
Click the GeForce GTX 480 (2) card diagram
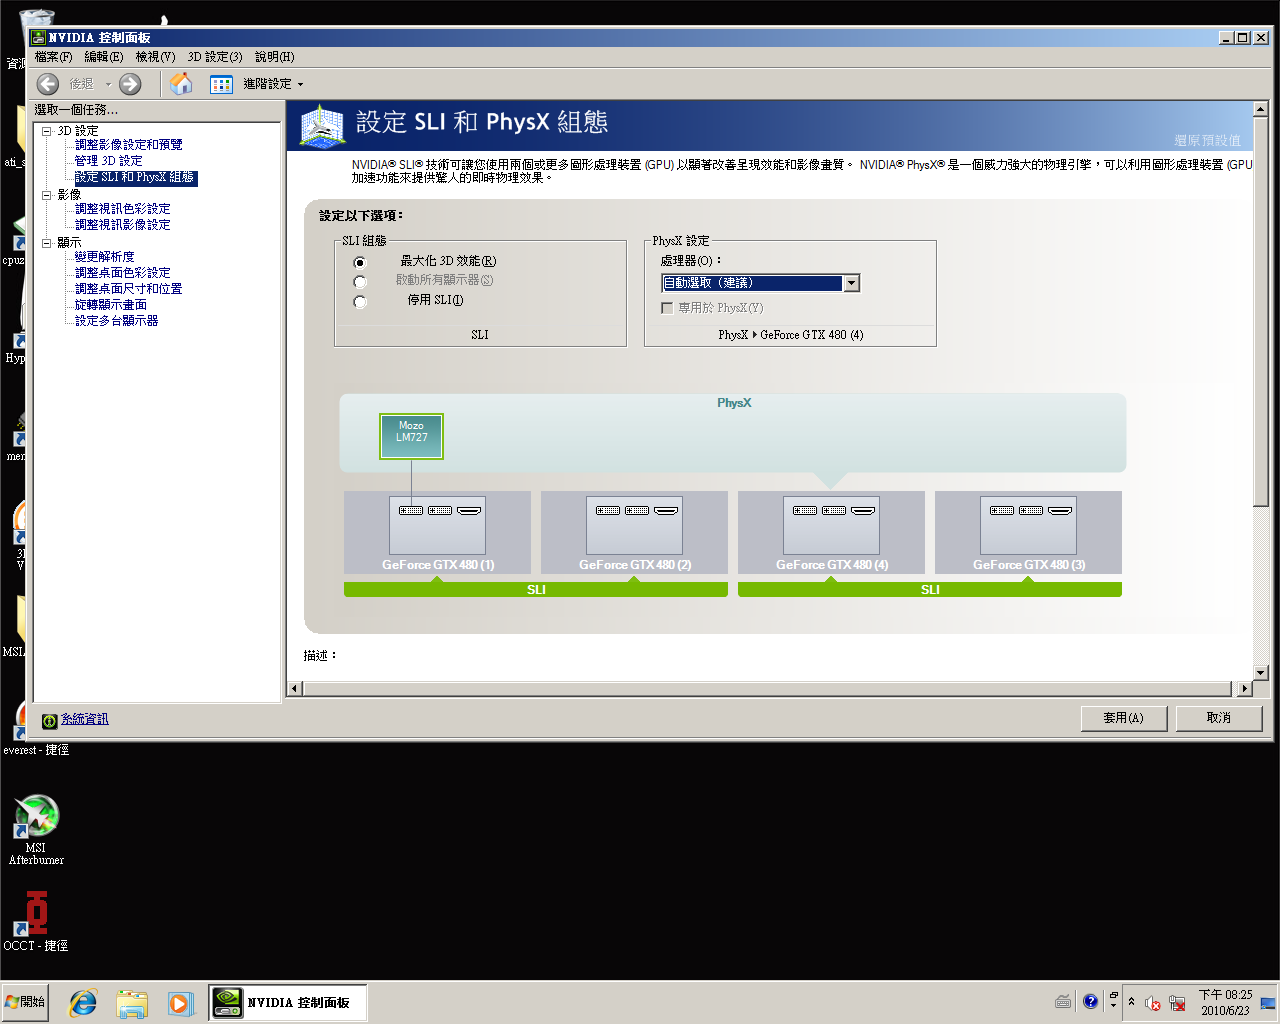tap(634, 532)
